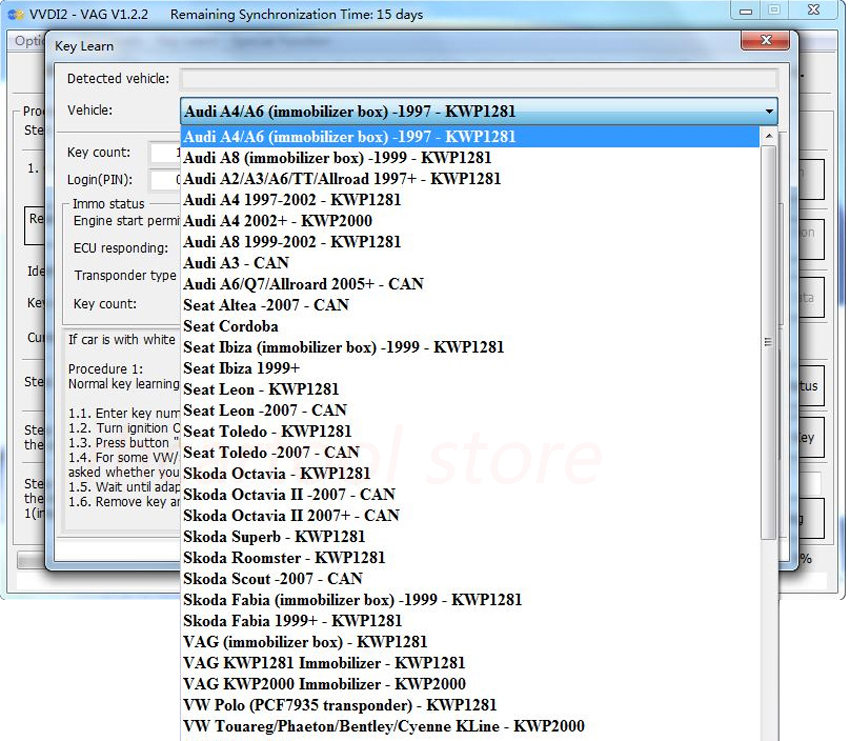850x741 pixels.
Task: Choose Seat Toledo - KWP1281
Action: pyautogui.click(x=470, y=431)
